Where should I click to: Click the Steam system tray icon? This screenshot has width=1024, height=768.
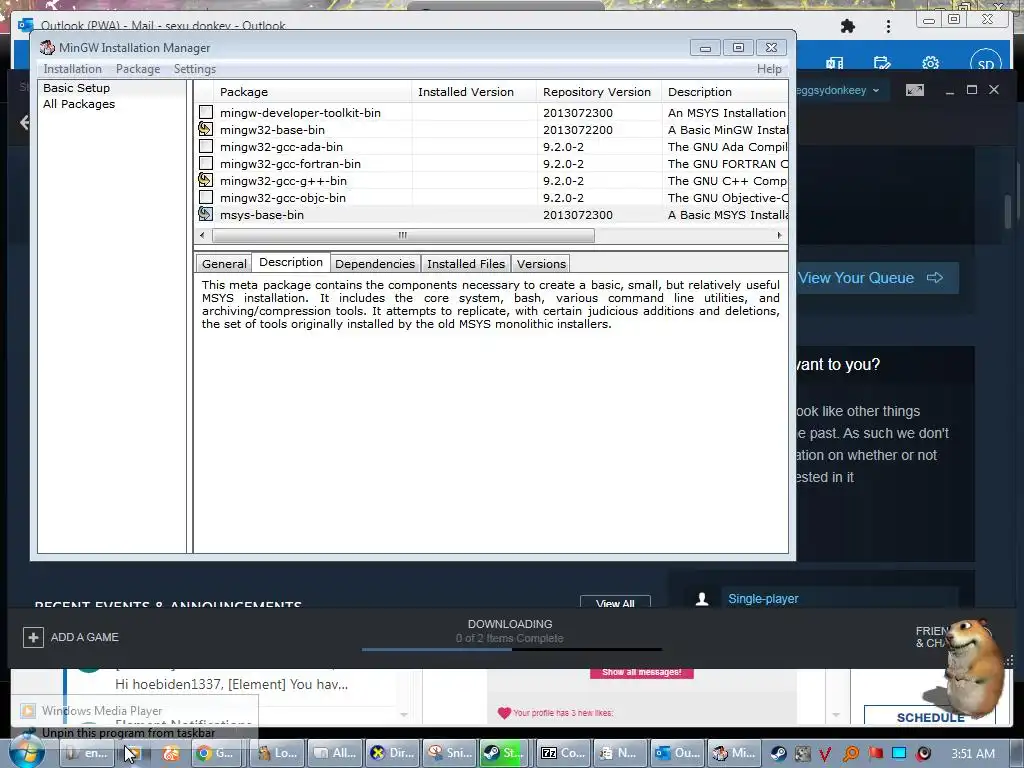pos(778,754)
